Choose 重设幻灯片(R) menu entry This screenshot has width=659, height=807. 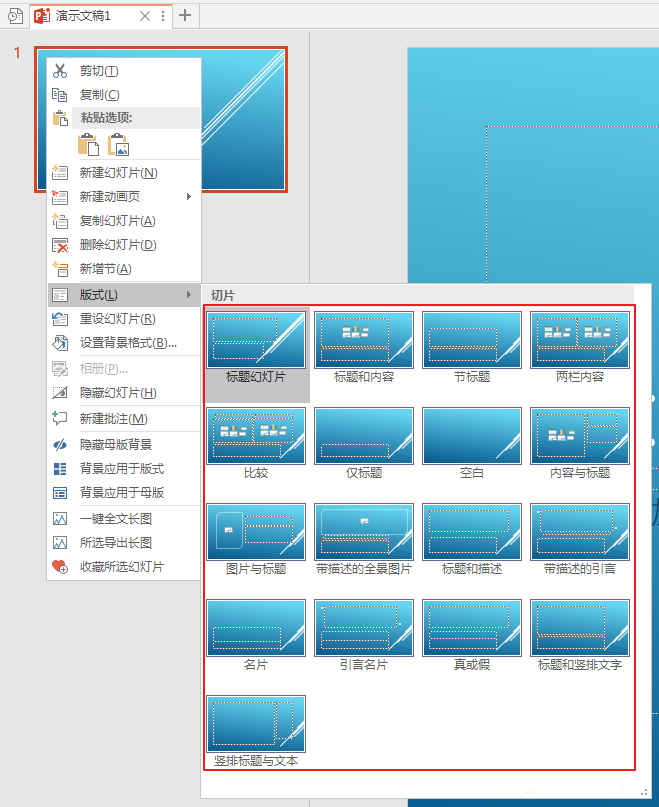(124, 319)
